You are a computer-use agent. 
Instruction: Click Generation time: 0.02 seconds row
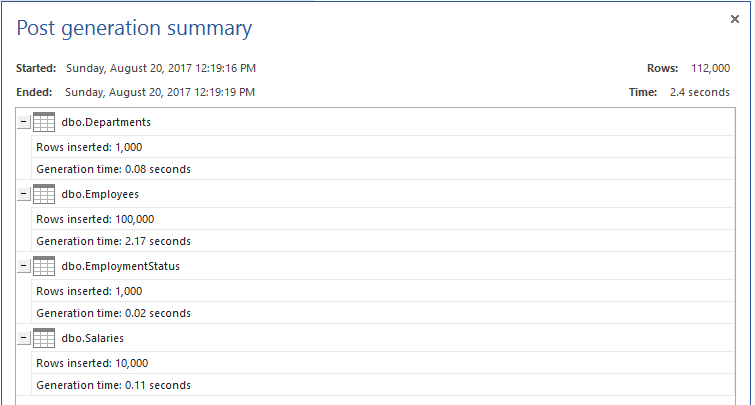tap(113, 313)
